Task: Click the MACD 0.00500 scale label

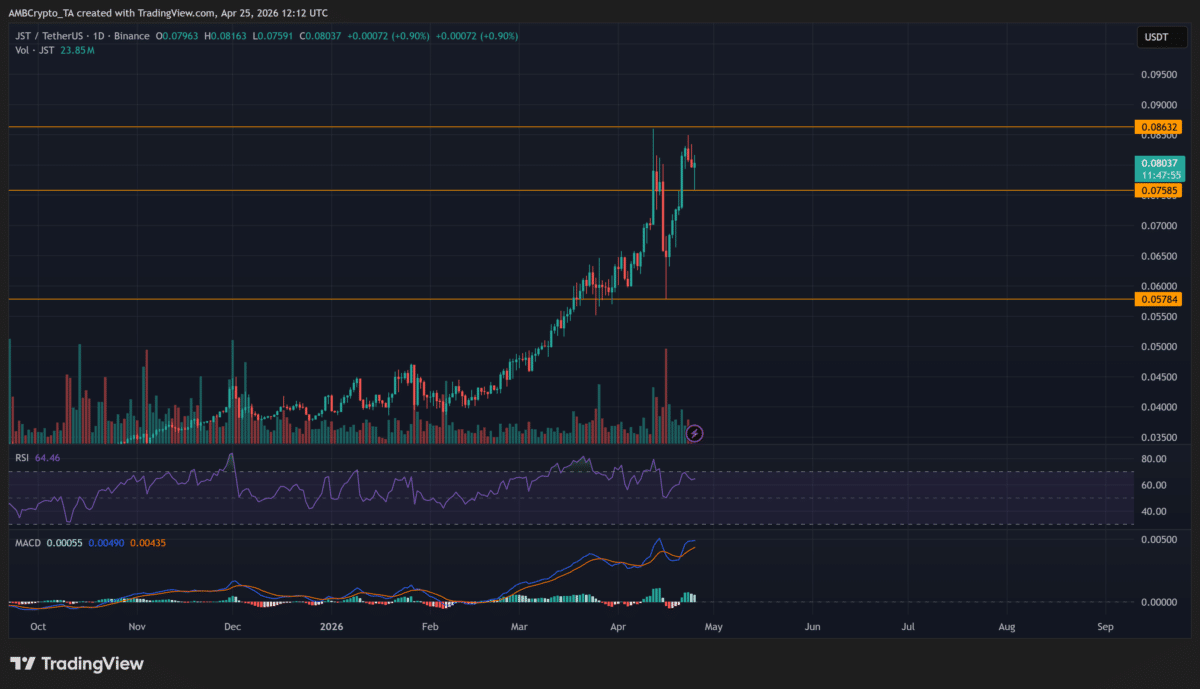Action: pyautogui.click(x=1157, y=540)
